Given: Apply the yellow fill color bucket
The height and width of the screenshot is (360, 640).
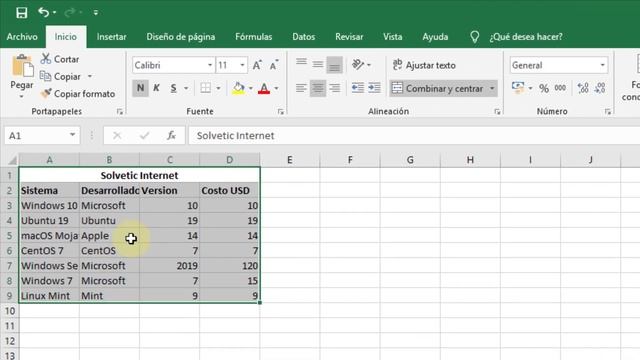Looking at the screenshot, I should click(238, 88).
